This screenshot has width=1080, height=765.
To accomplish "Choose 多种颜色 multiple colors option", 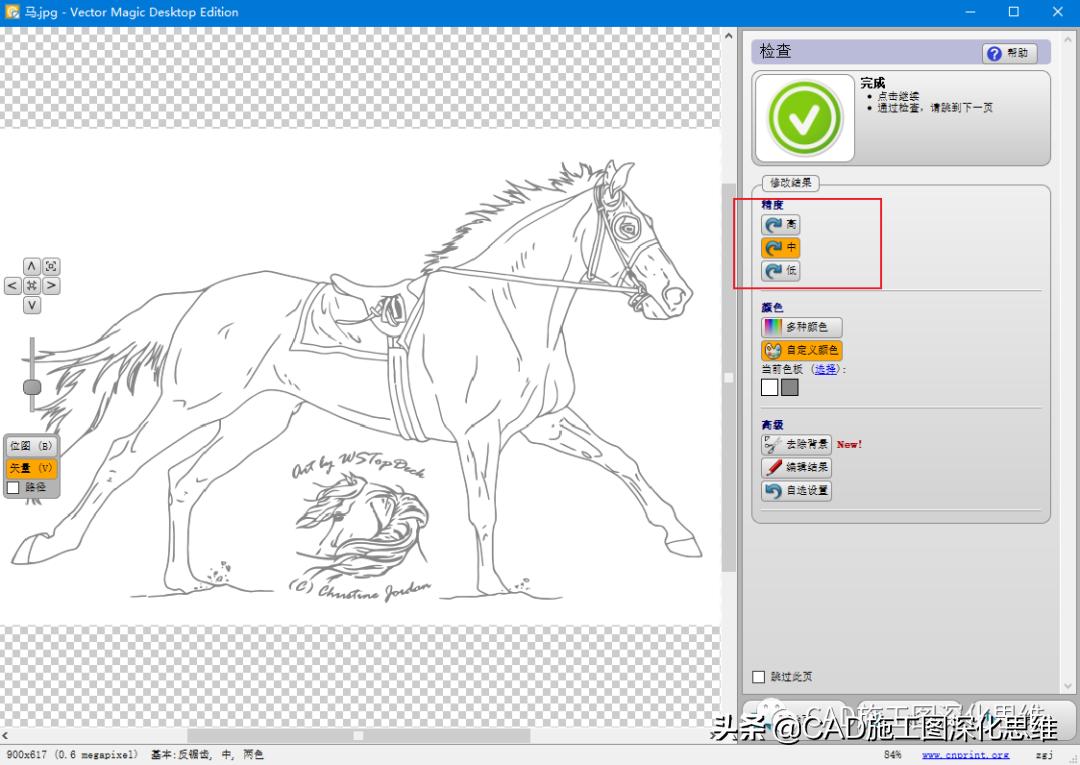I will pos(801,327).
